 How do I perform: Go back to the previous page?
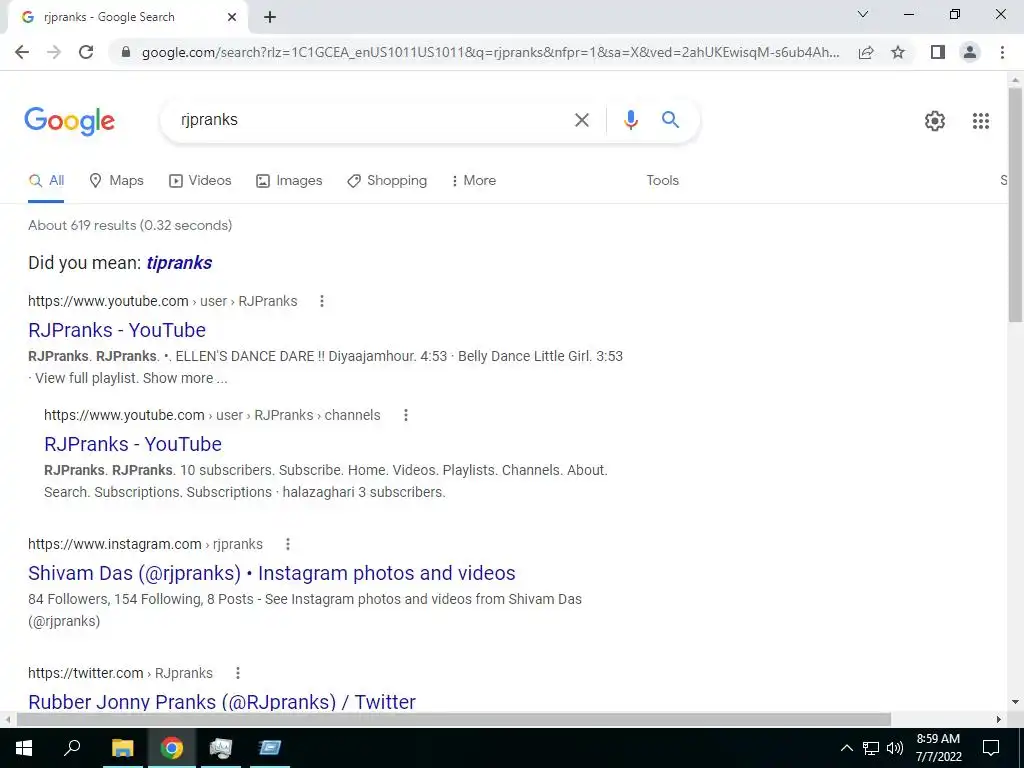point(22,52)
